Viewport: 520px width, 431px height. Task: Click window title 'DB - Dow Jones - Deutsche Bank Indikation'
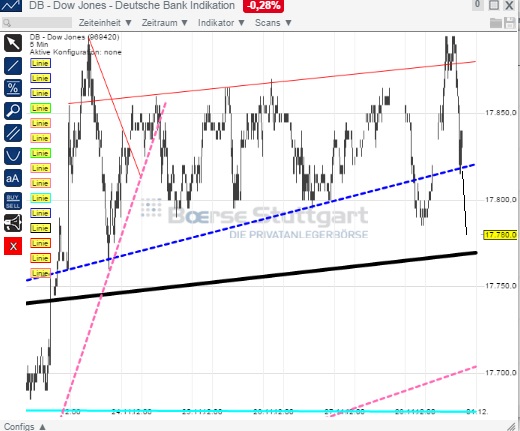pos(132,5)
